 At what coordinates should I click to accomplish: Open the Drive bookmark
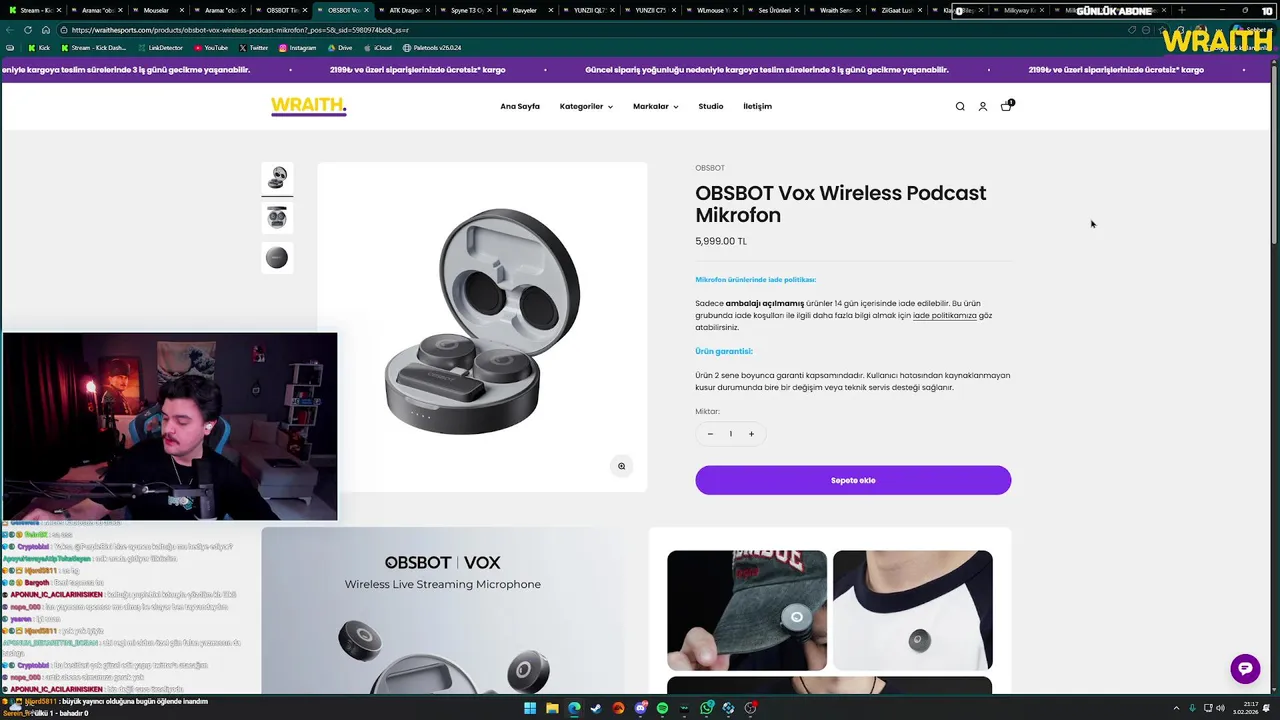tap(340, 48)
